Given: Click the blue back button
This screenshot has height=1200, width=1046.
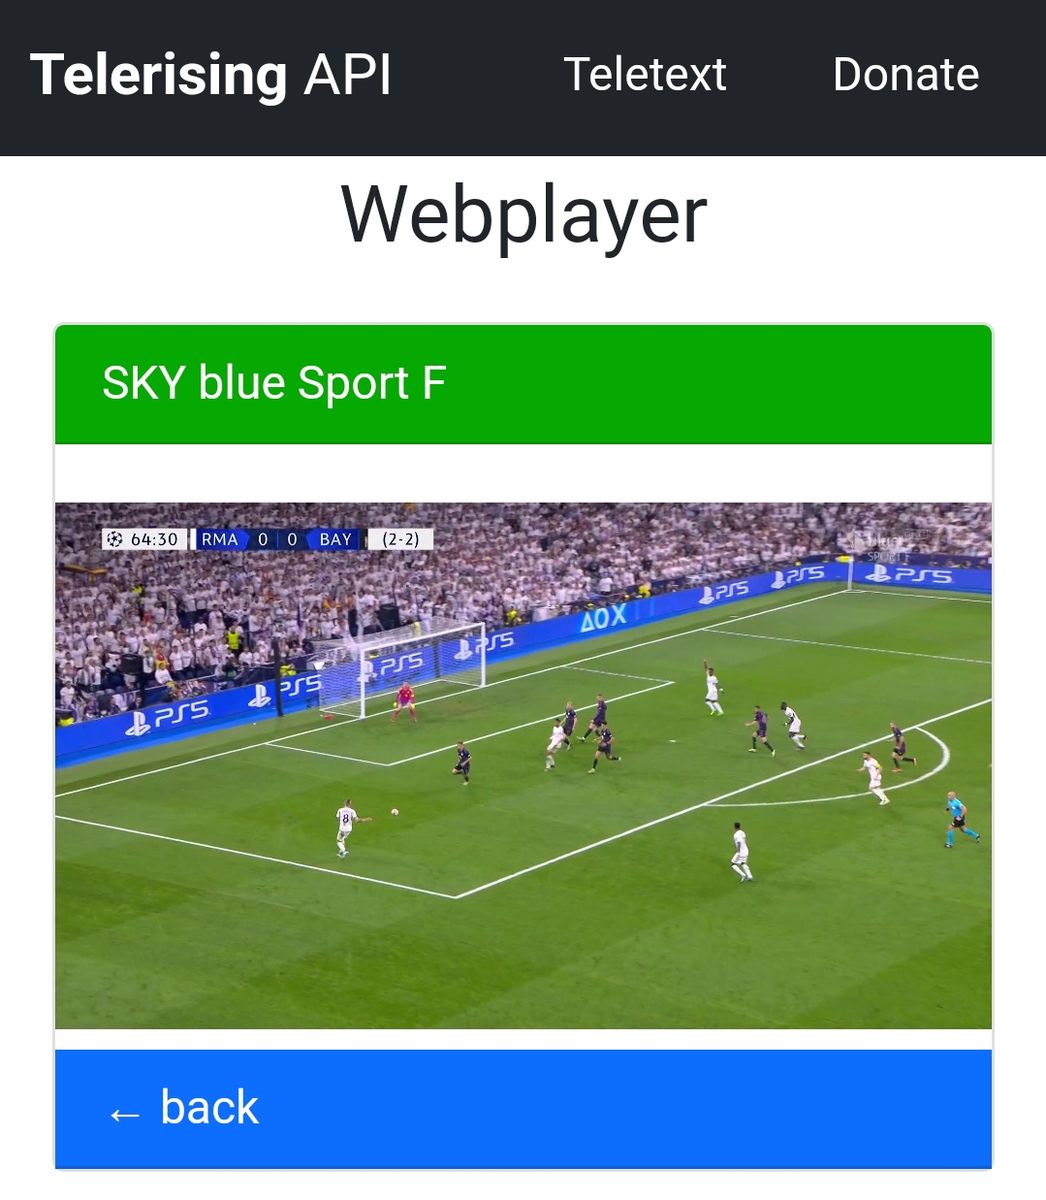Looking at the screenshot, I should click(x=523, y=1109).
